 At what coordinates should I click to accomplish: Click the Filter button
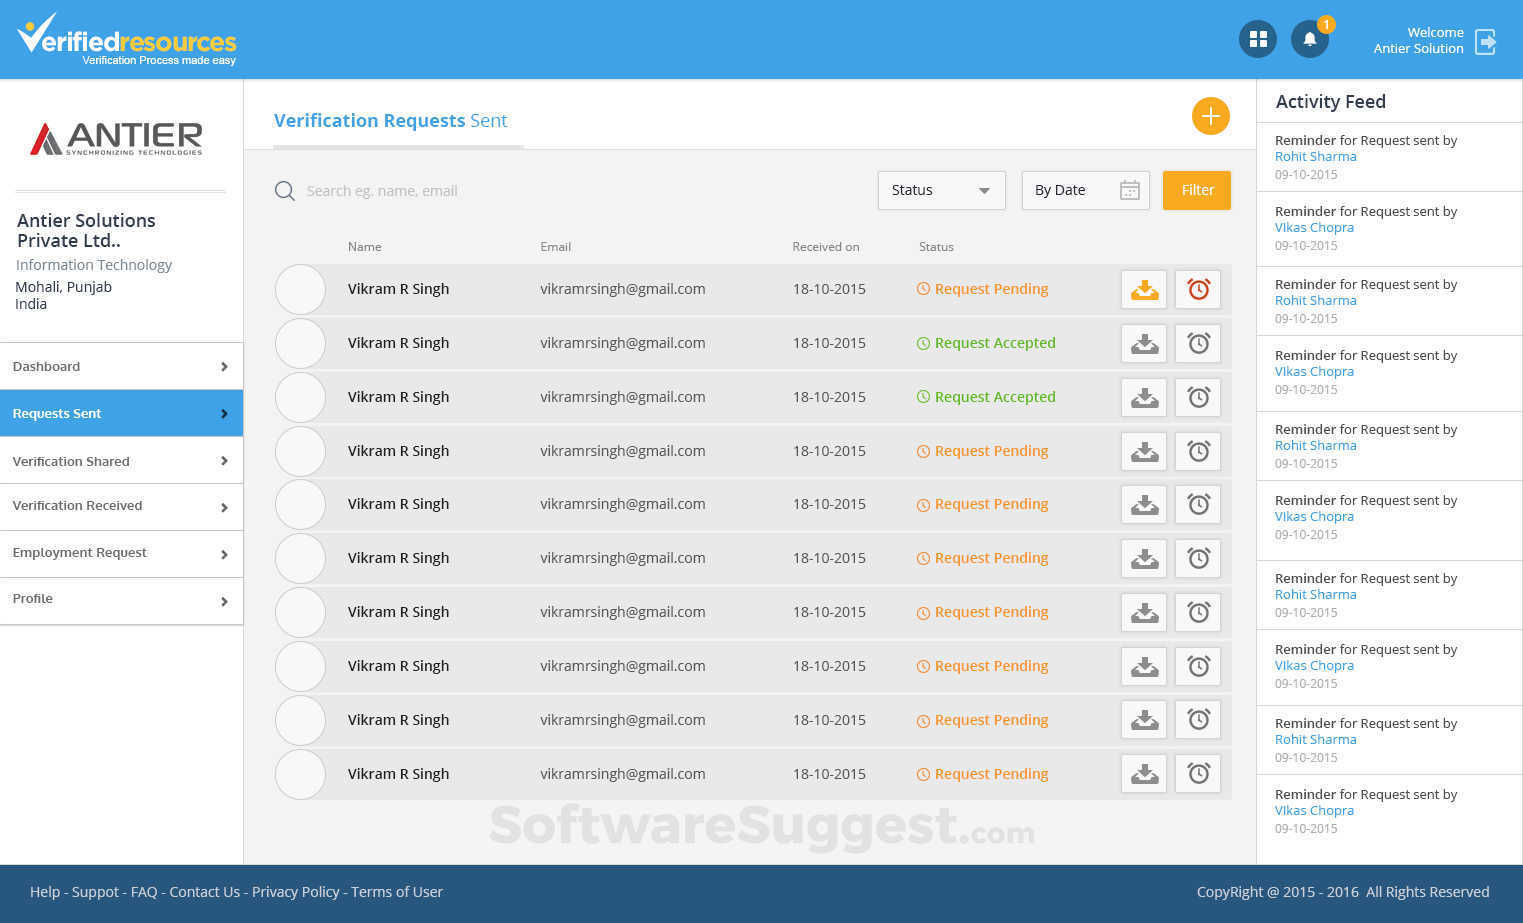(1196, 190)
